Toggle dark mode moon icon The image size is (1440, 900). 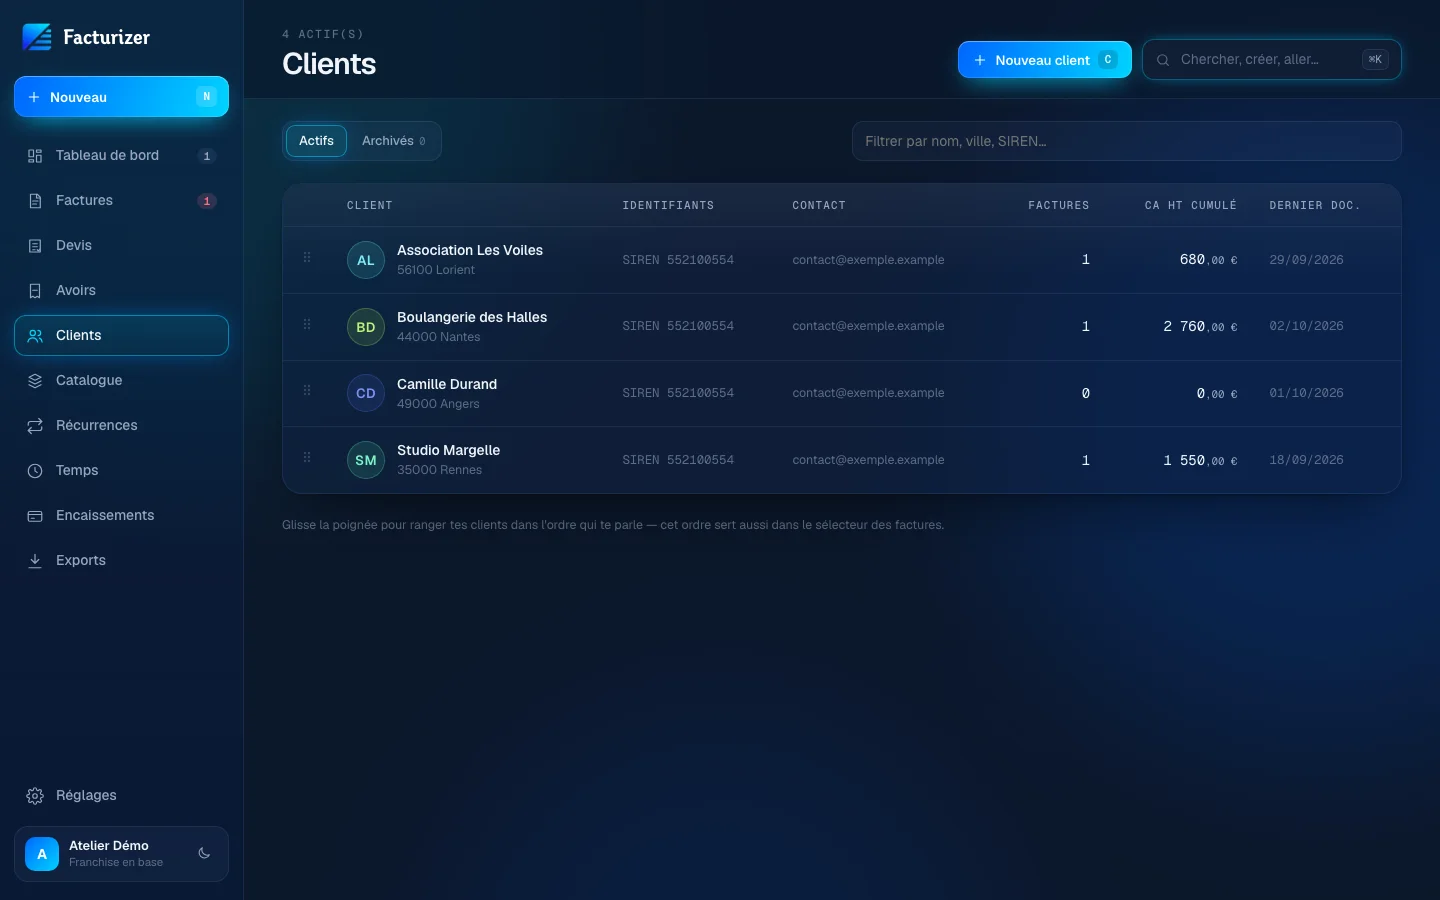204,854
